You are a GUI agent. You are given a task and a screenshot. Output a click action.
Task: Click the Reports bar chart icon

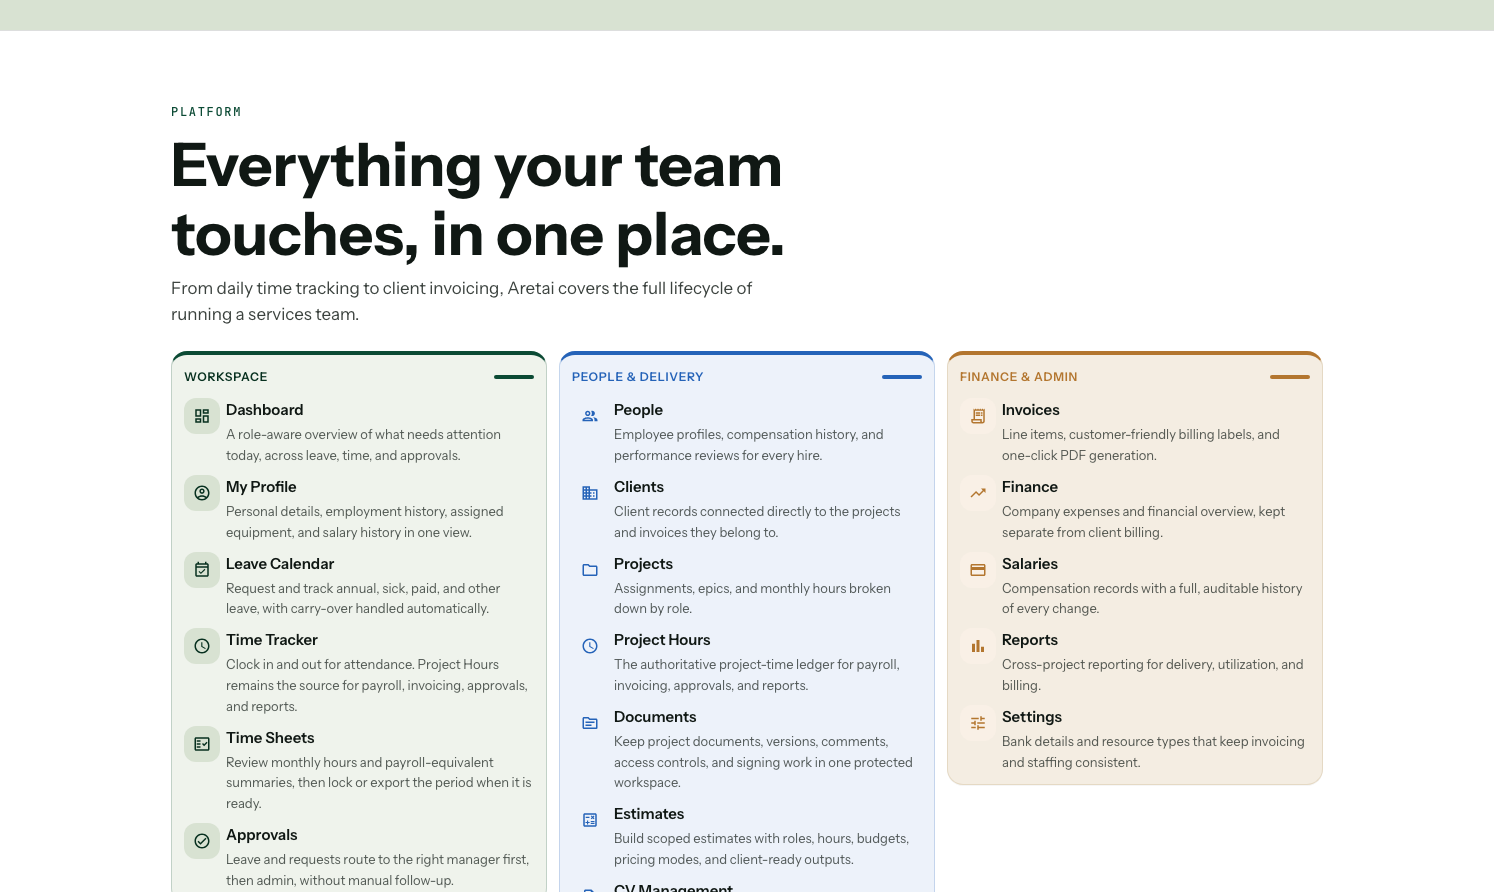978,646
